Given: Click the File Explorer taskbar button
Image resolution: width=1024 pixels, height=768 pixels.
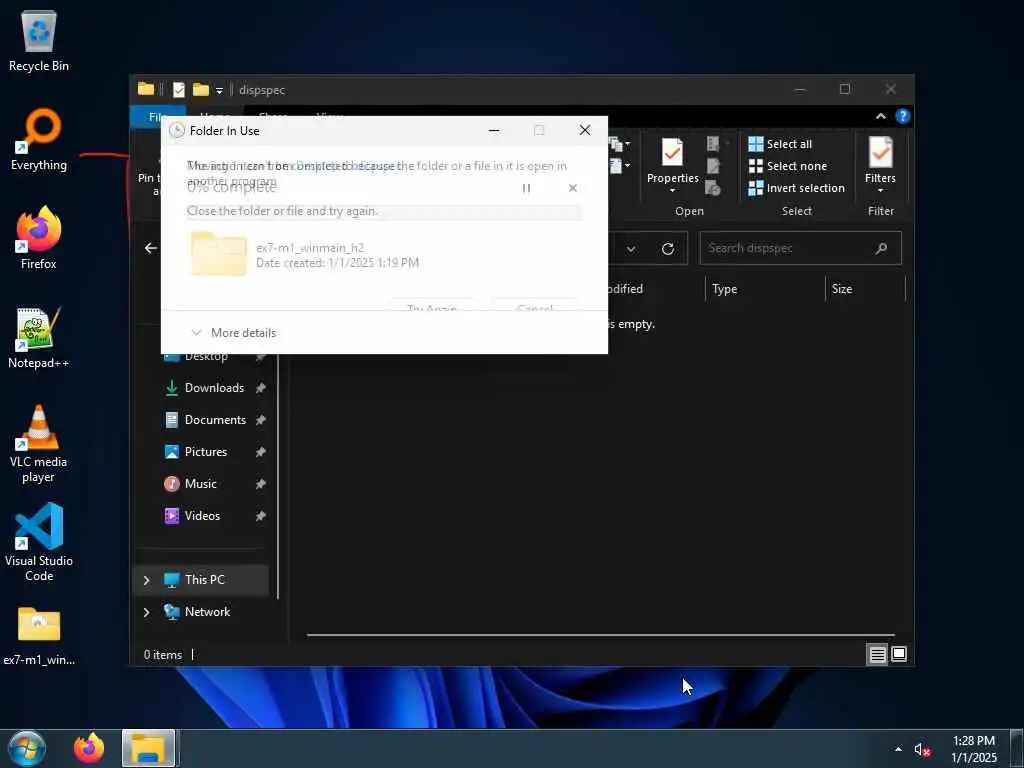Looking at the screenshot, I should [x=148, y=748].
